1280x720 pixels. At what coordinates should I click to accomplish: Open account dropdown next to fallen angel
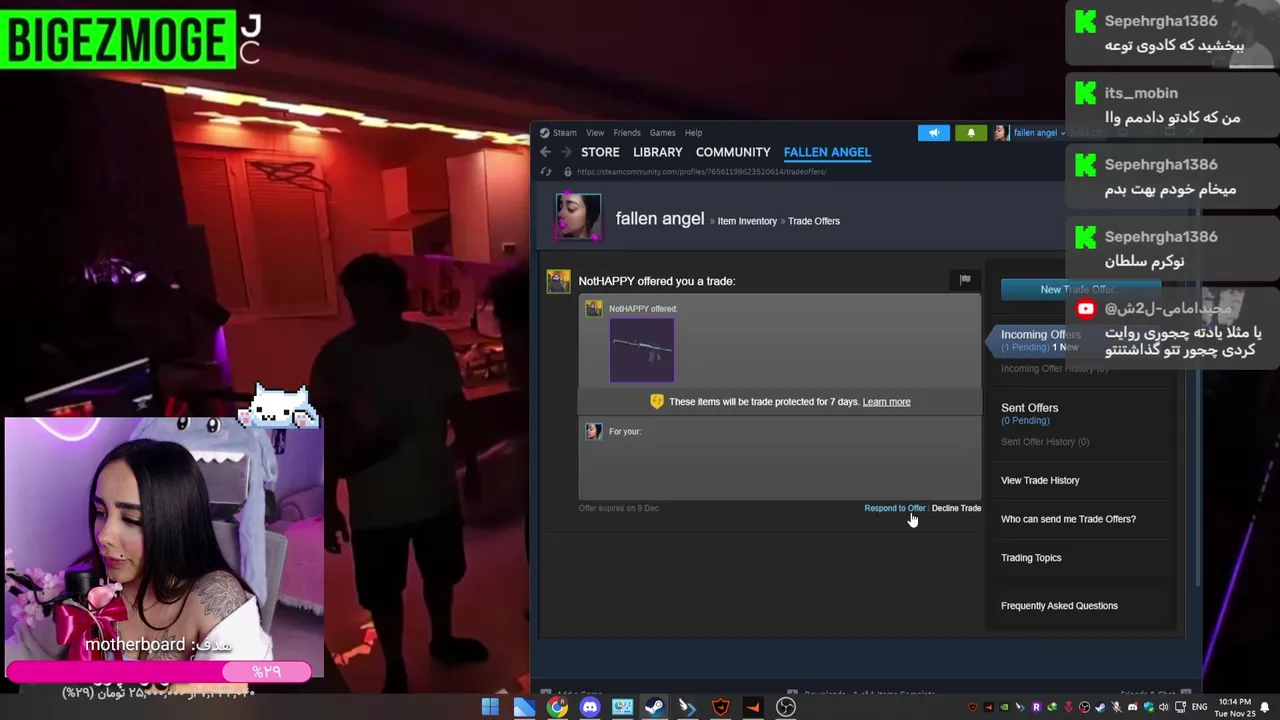pos(1063,132)
